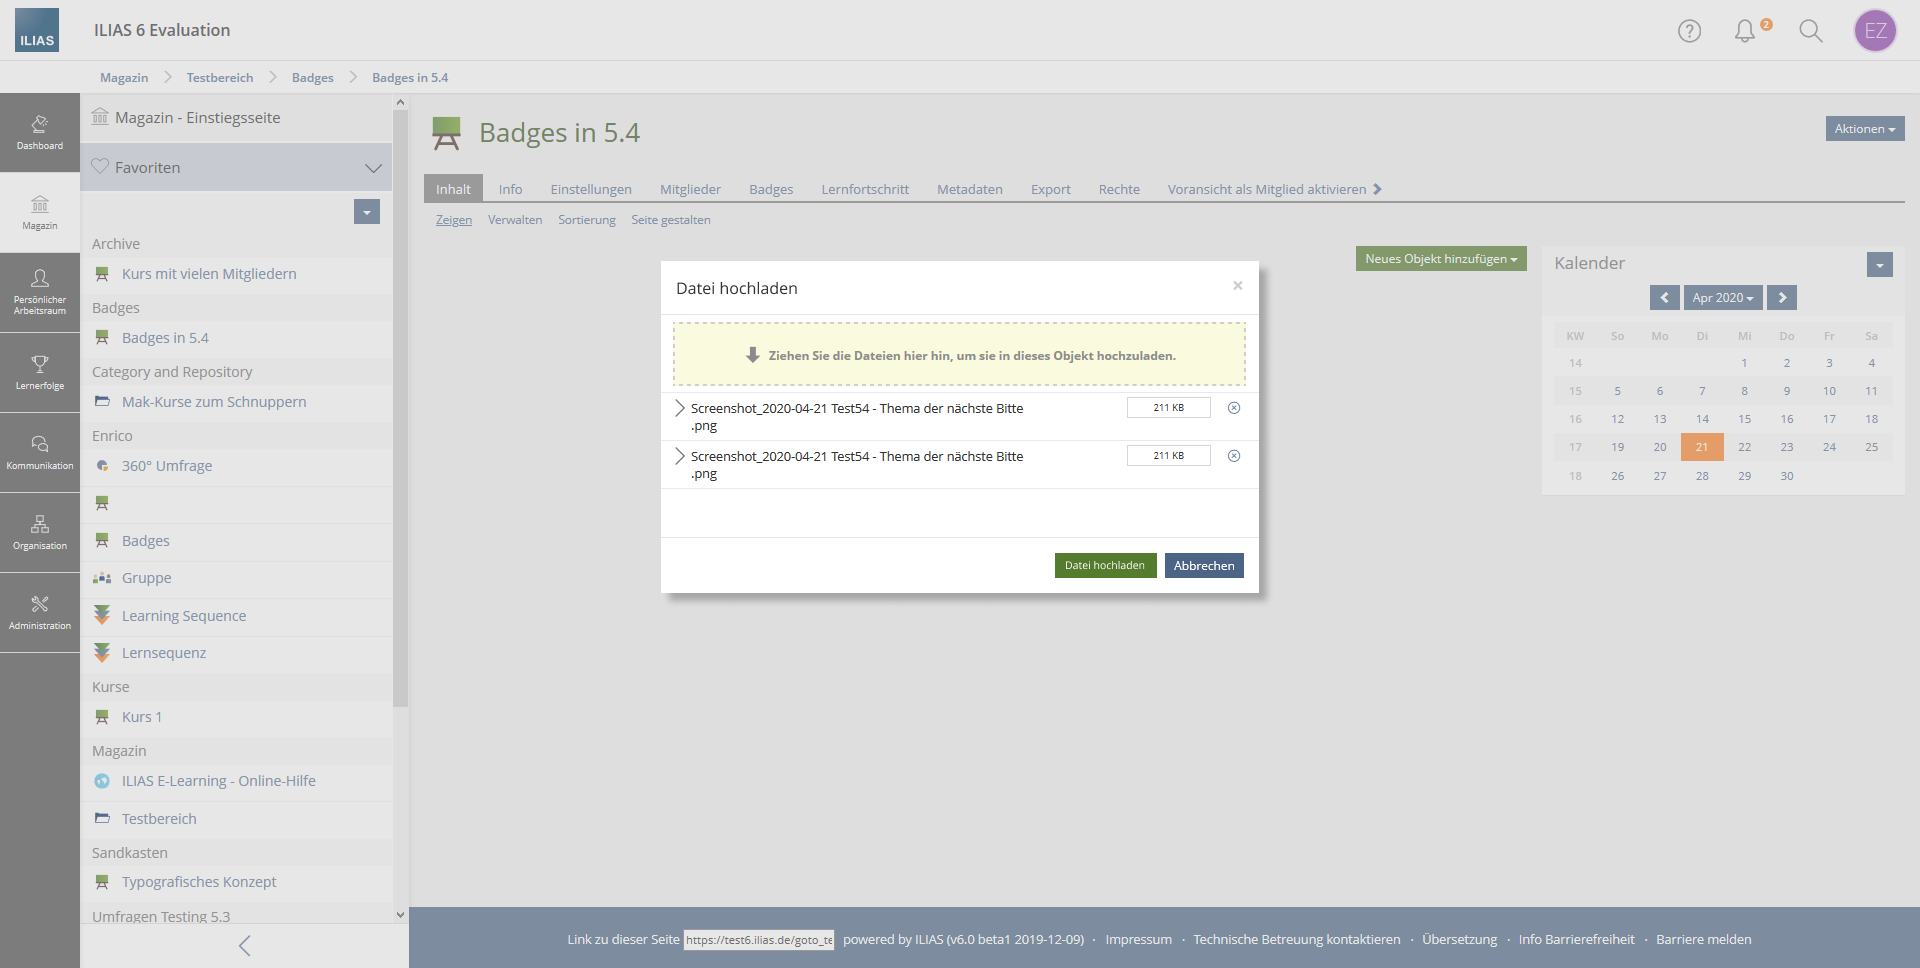Click the learning sequence icon beside Lernsequenz

[102, 653]
